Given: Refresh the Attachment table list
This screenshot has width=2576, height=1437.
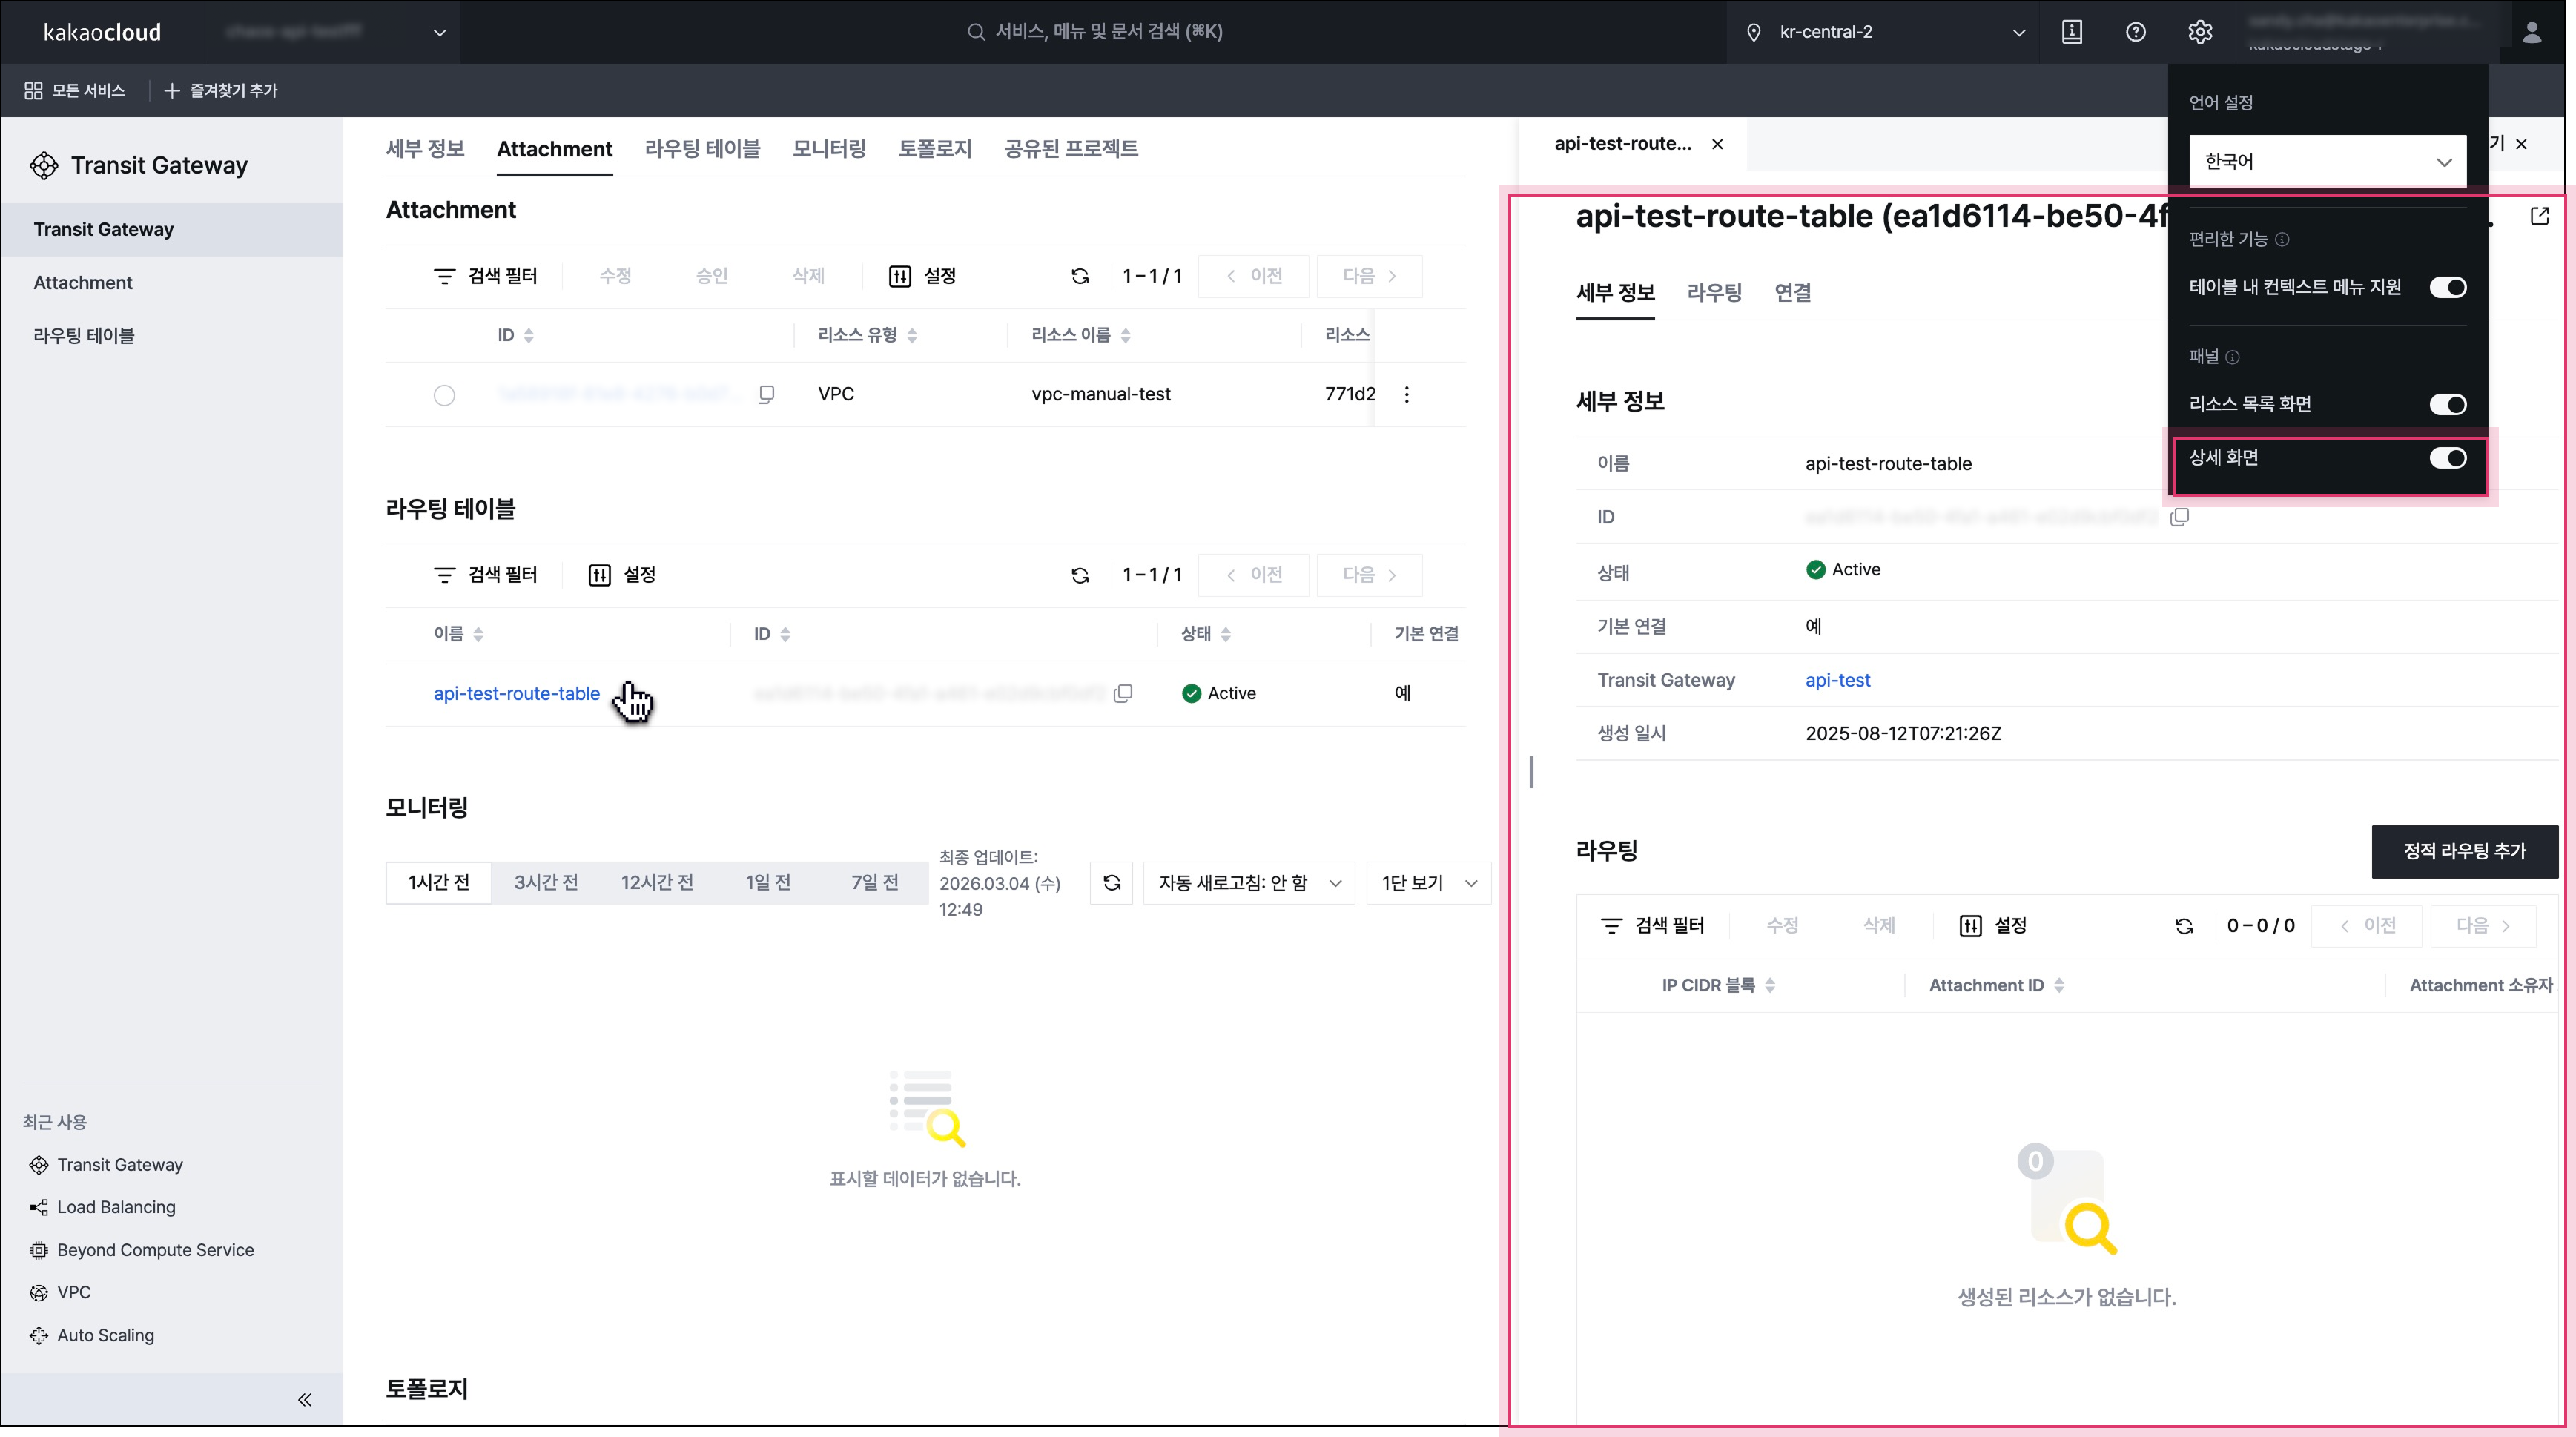Looking at the screenshot, I should (1080, 276).
